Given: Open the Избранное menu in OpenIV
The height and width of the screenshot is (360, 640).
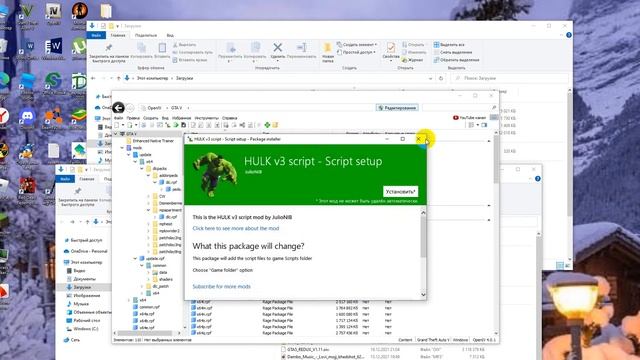Looking at the screenshot, I should (x=181, y=118).
